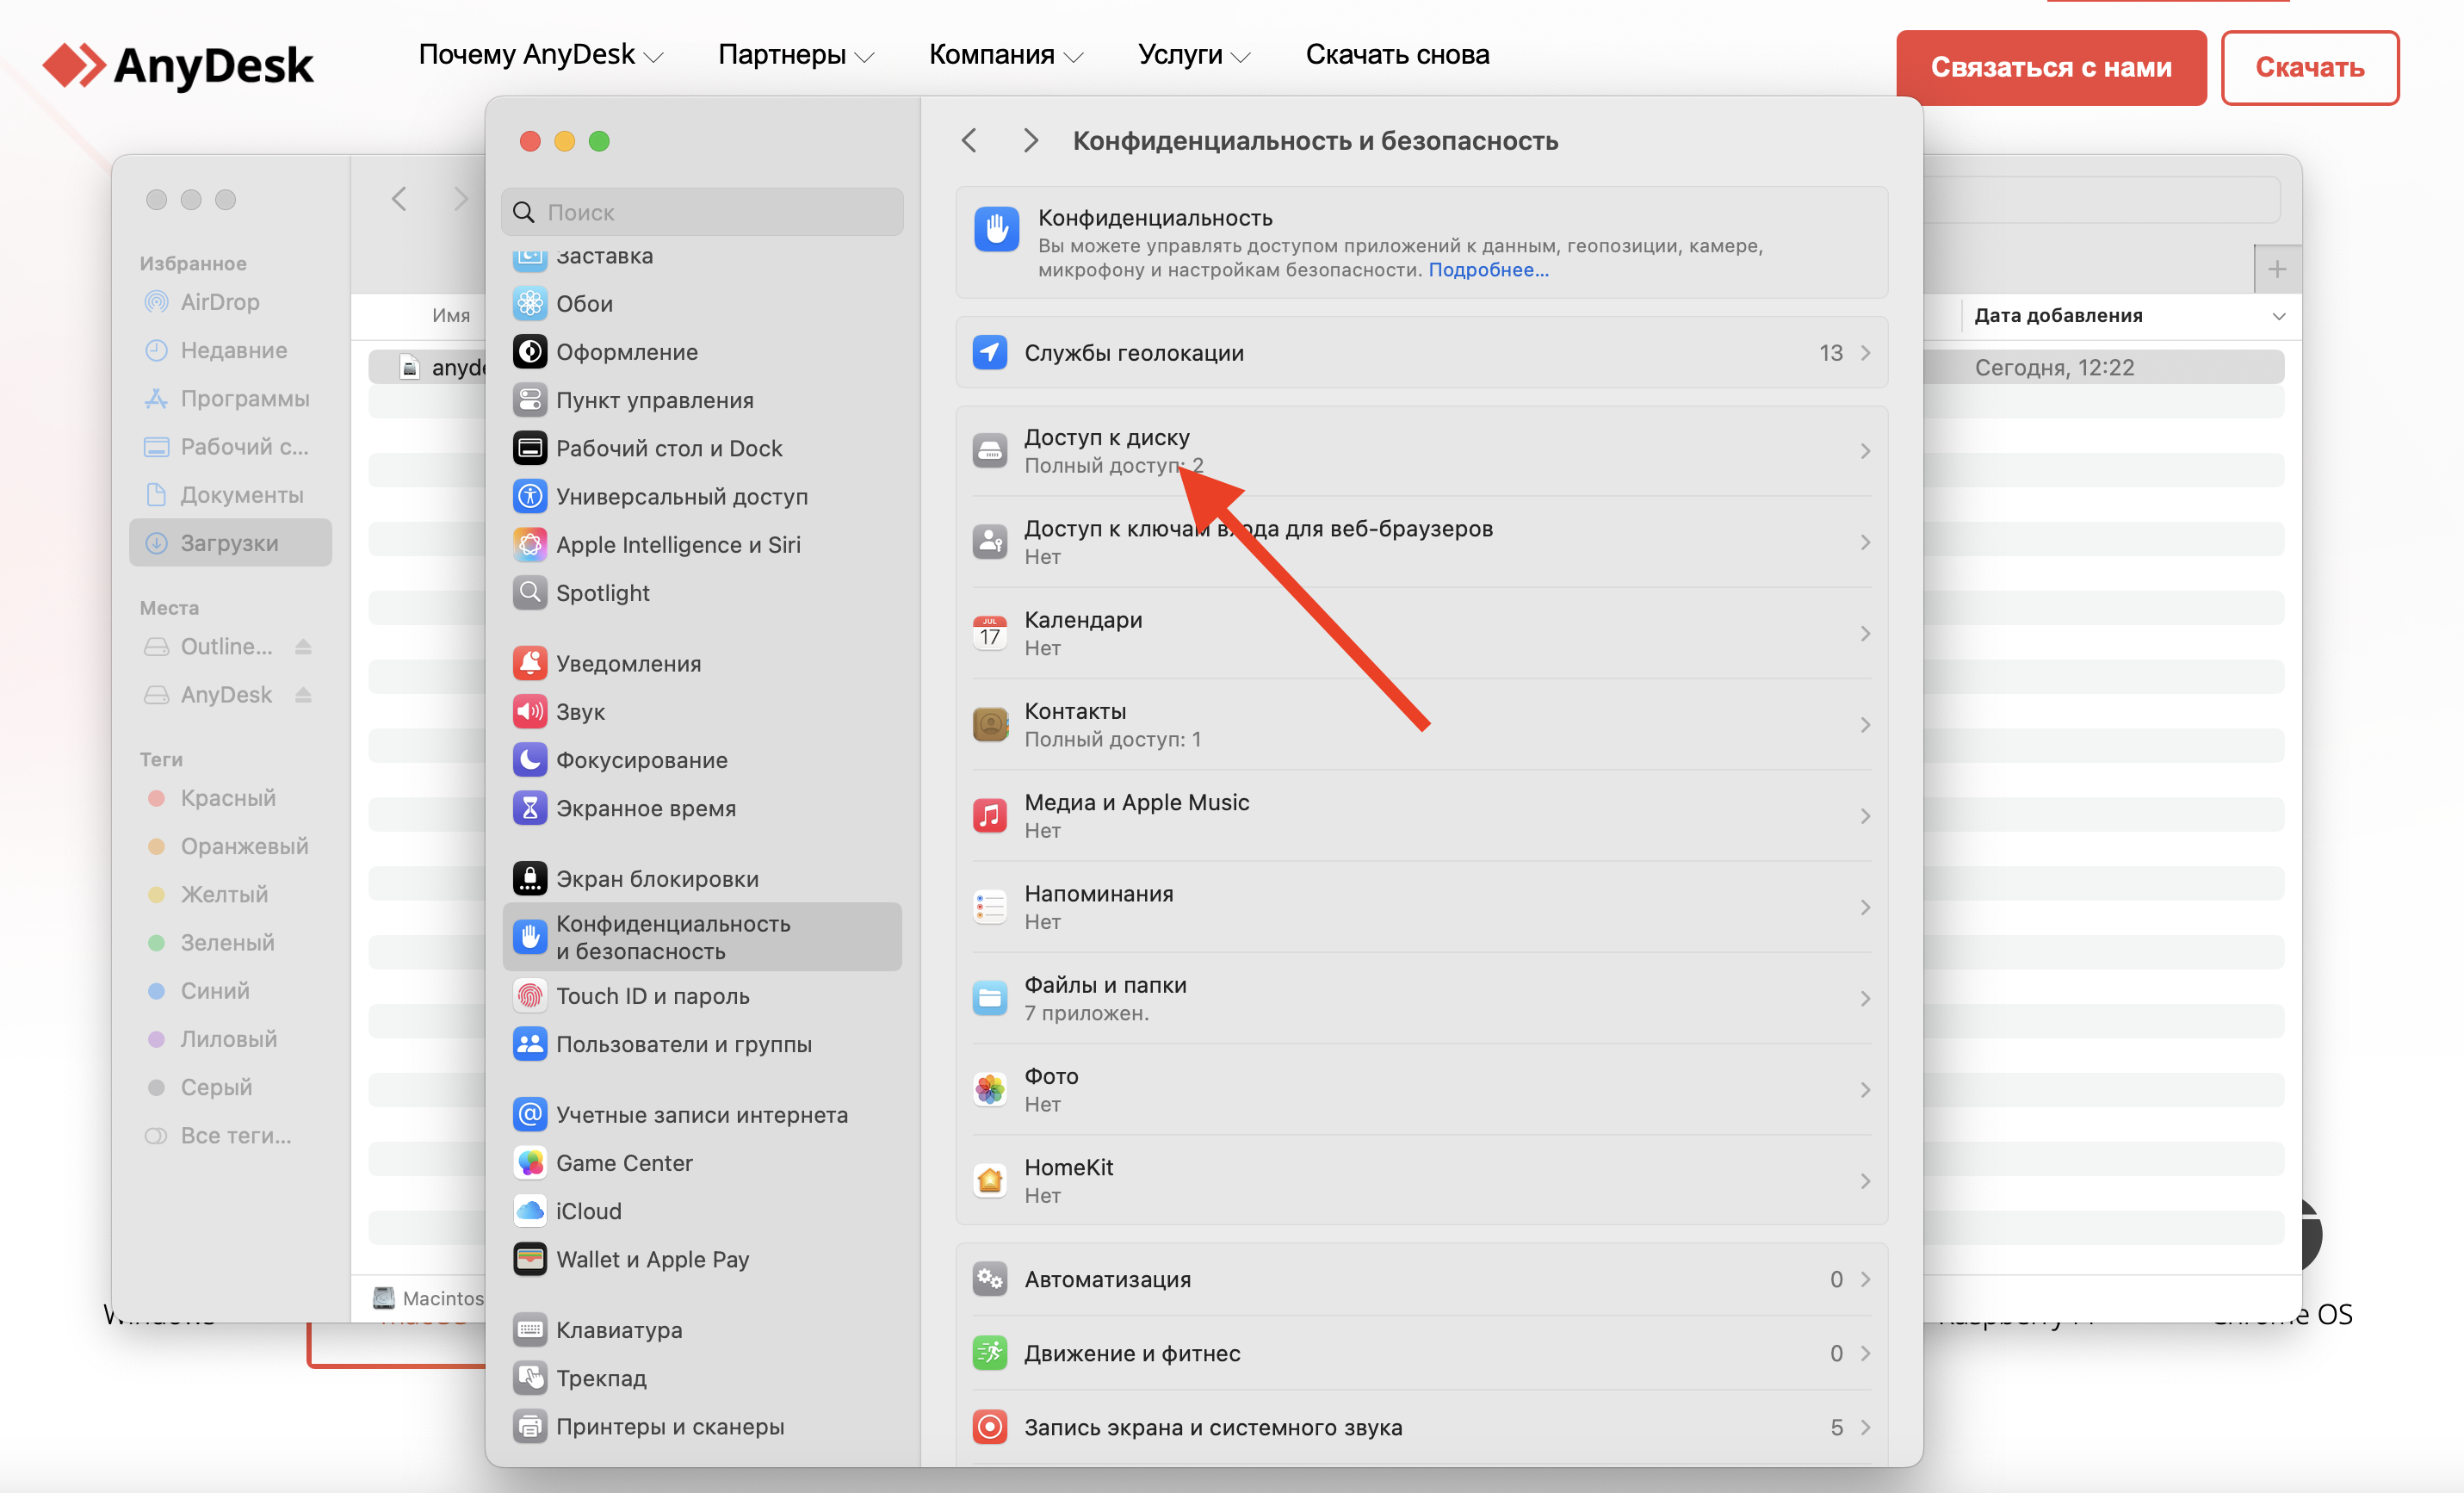This screenshot has width=2464, height=1493.
Task: Click the magnifier icon in the Поиск field
Action: (523, 212)
